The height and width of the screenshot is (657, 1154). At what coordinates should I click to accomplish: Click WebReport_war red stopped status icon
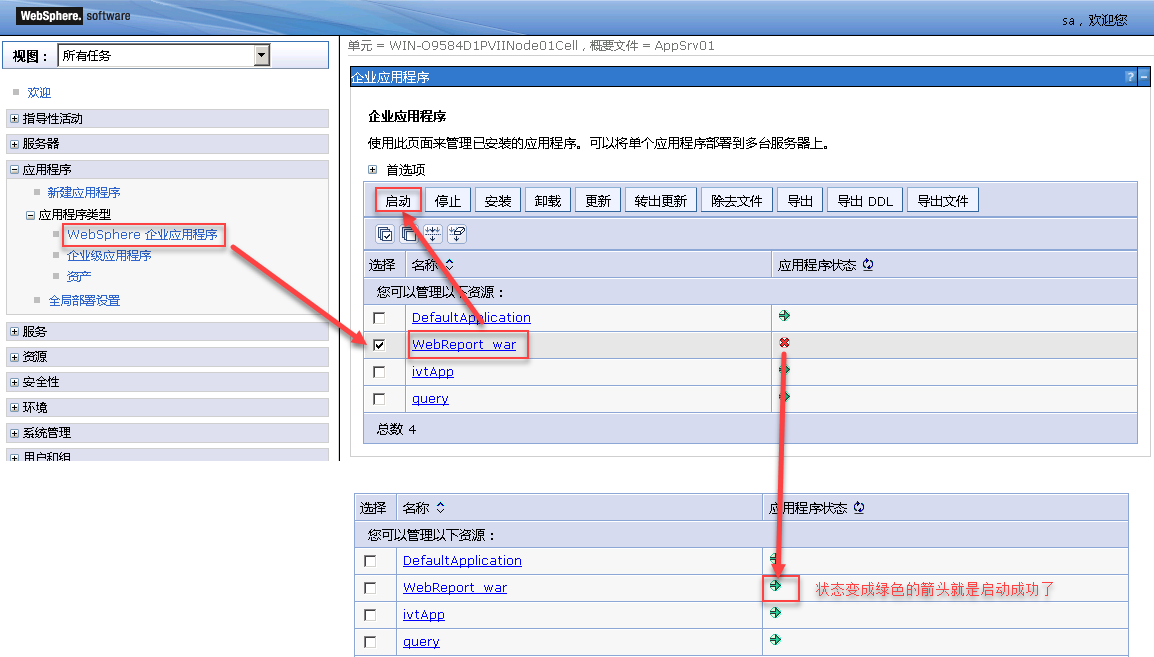(x=785, y=342)
